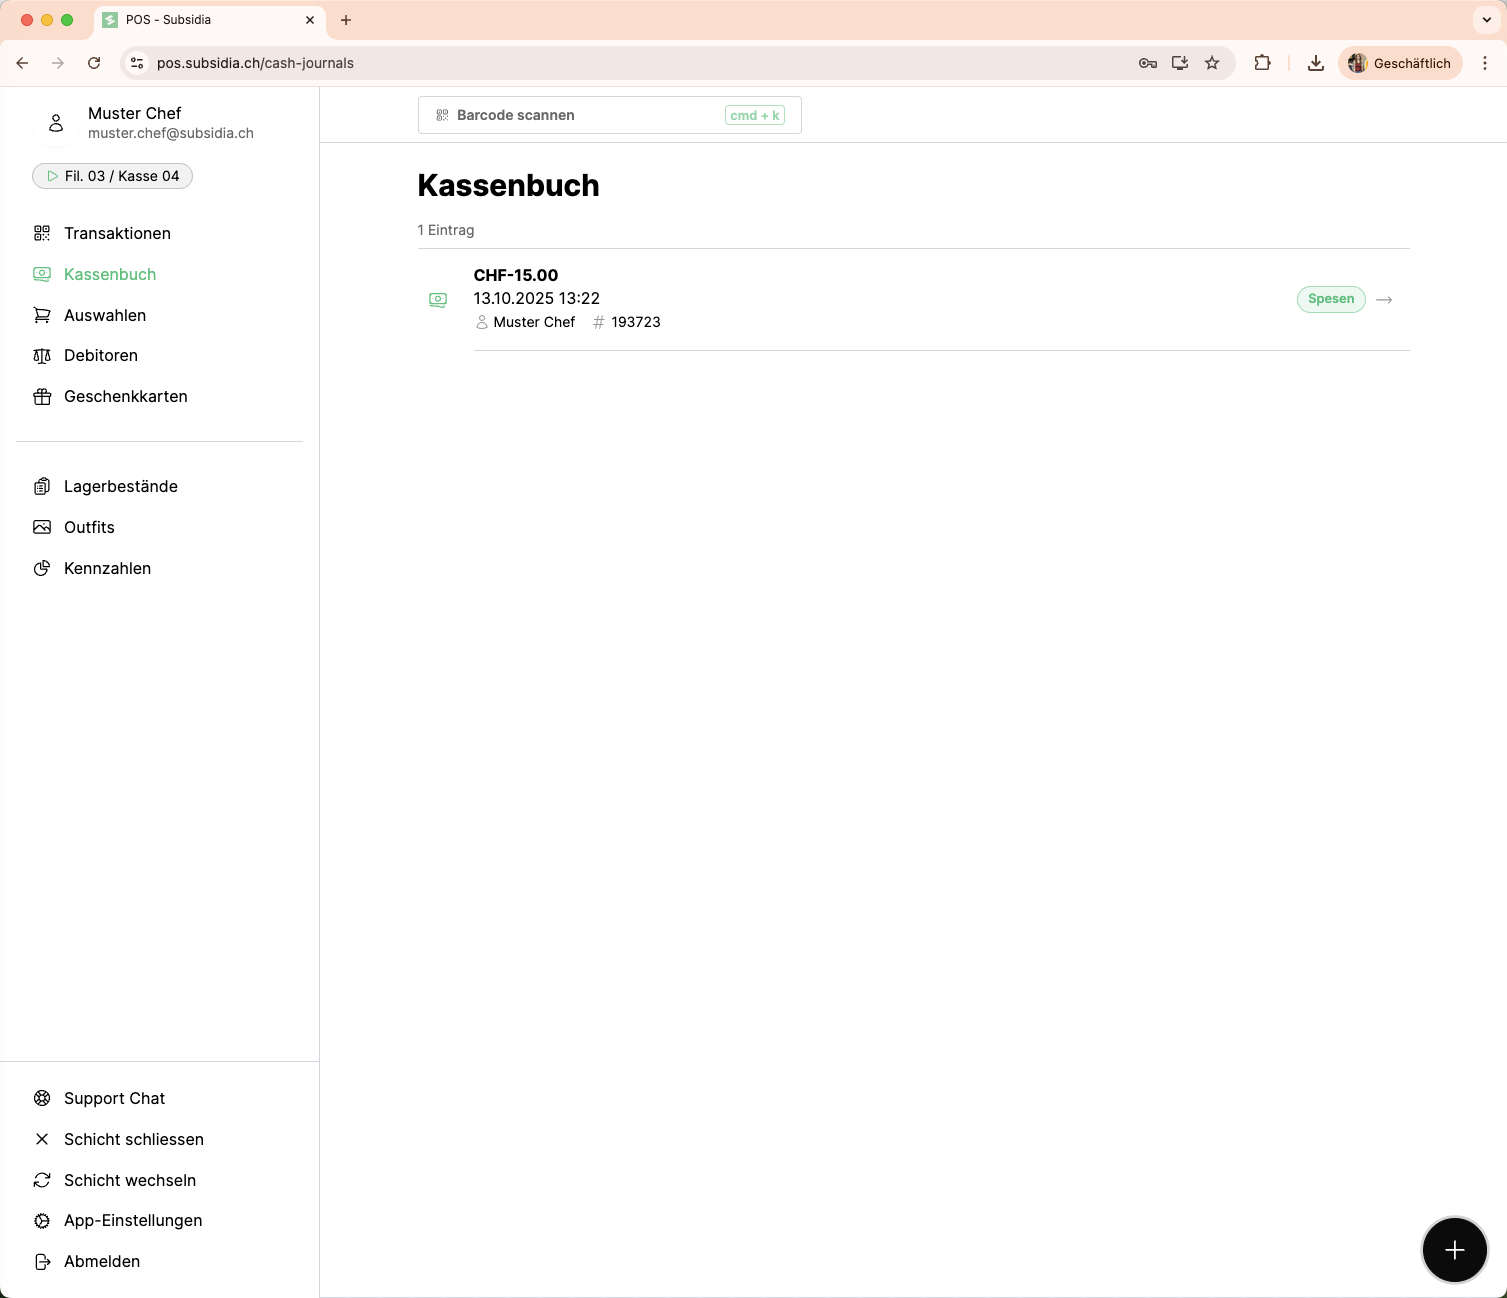The height and width of the screenshot is (1298, 1507).
Task: Open the CHF-15.00 entry using its arrow
Action: 1384,300
